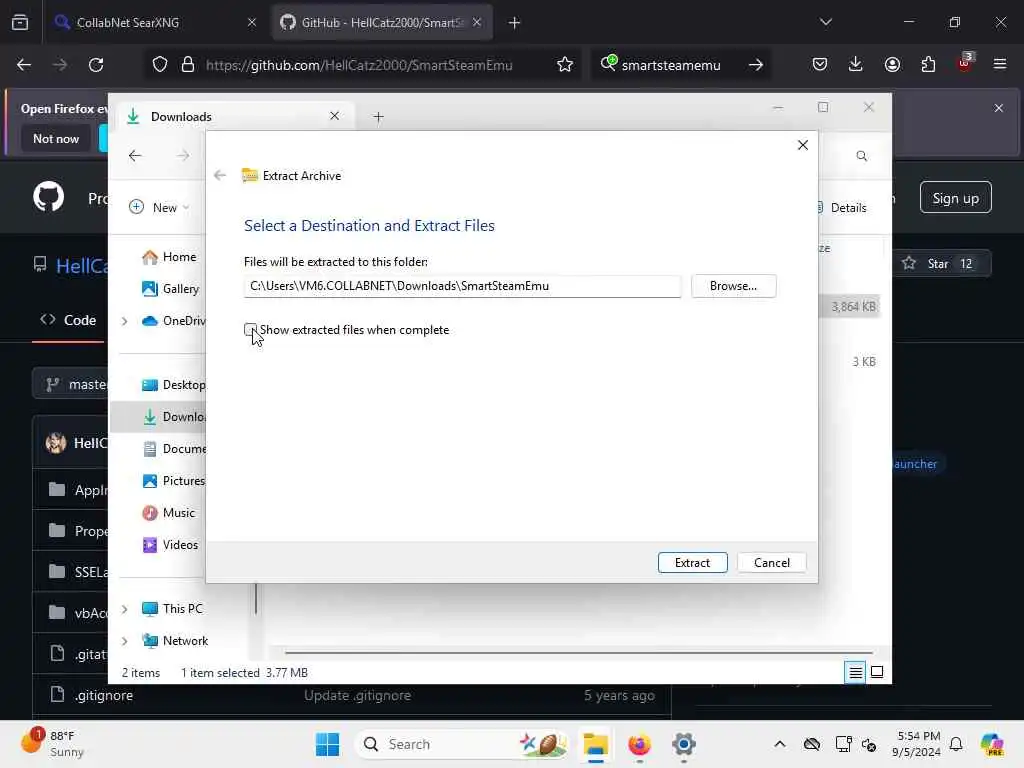Open a new Firefox tab
This screenshot has width=1024, height=768.
click(x=514, y=23)
